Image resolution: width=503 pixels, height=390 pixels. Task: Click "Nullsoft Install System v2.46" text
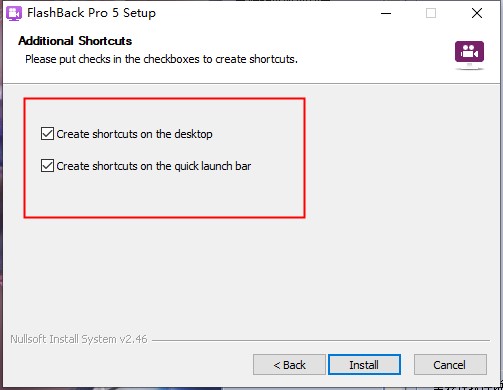click(x=79, y=339)
